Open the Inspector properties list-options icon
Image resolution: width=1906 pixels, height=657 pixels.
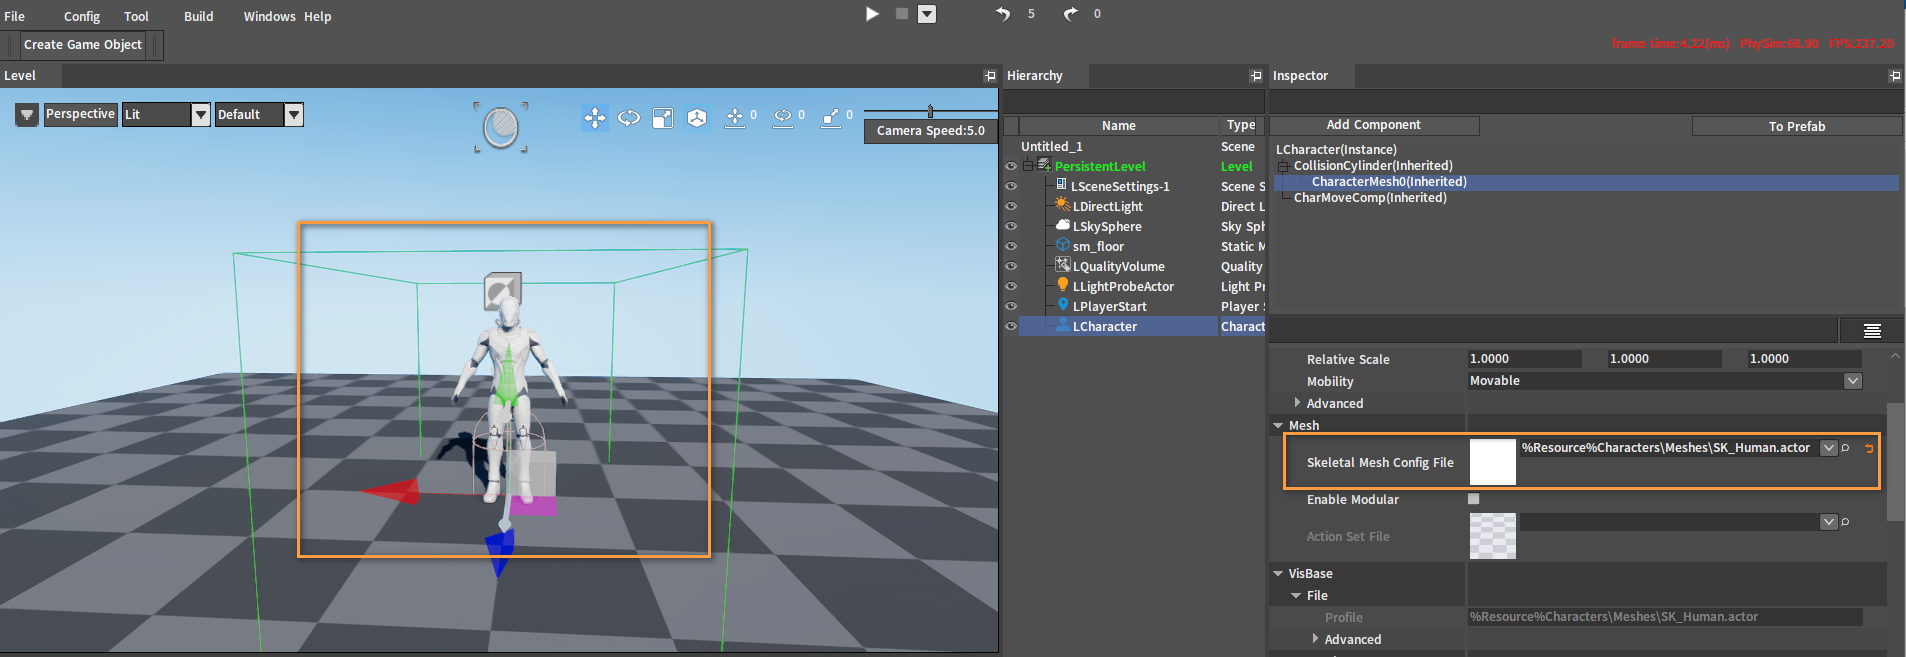[1872, 331]
